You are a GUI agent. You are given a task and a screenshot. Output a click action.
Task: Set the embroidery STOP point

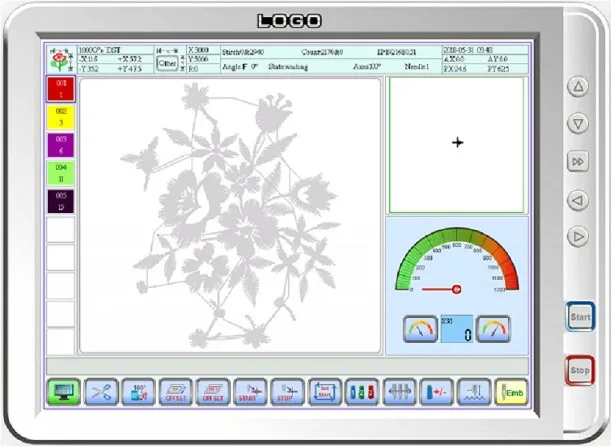click(288, 392)
